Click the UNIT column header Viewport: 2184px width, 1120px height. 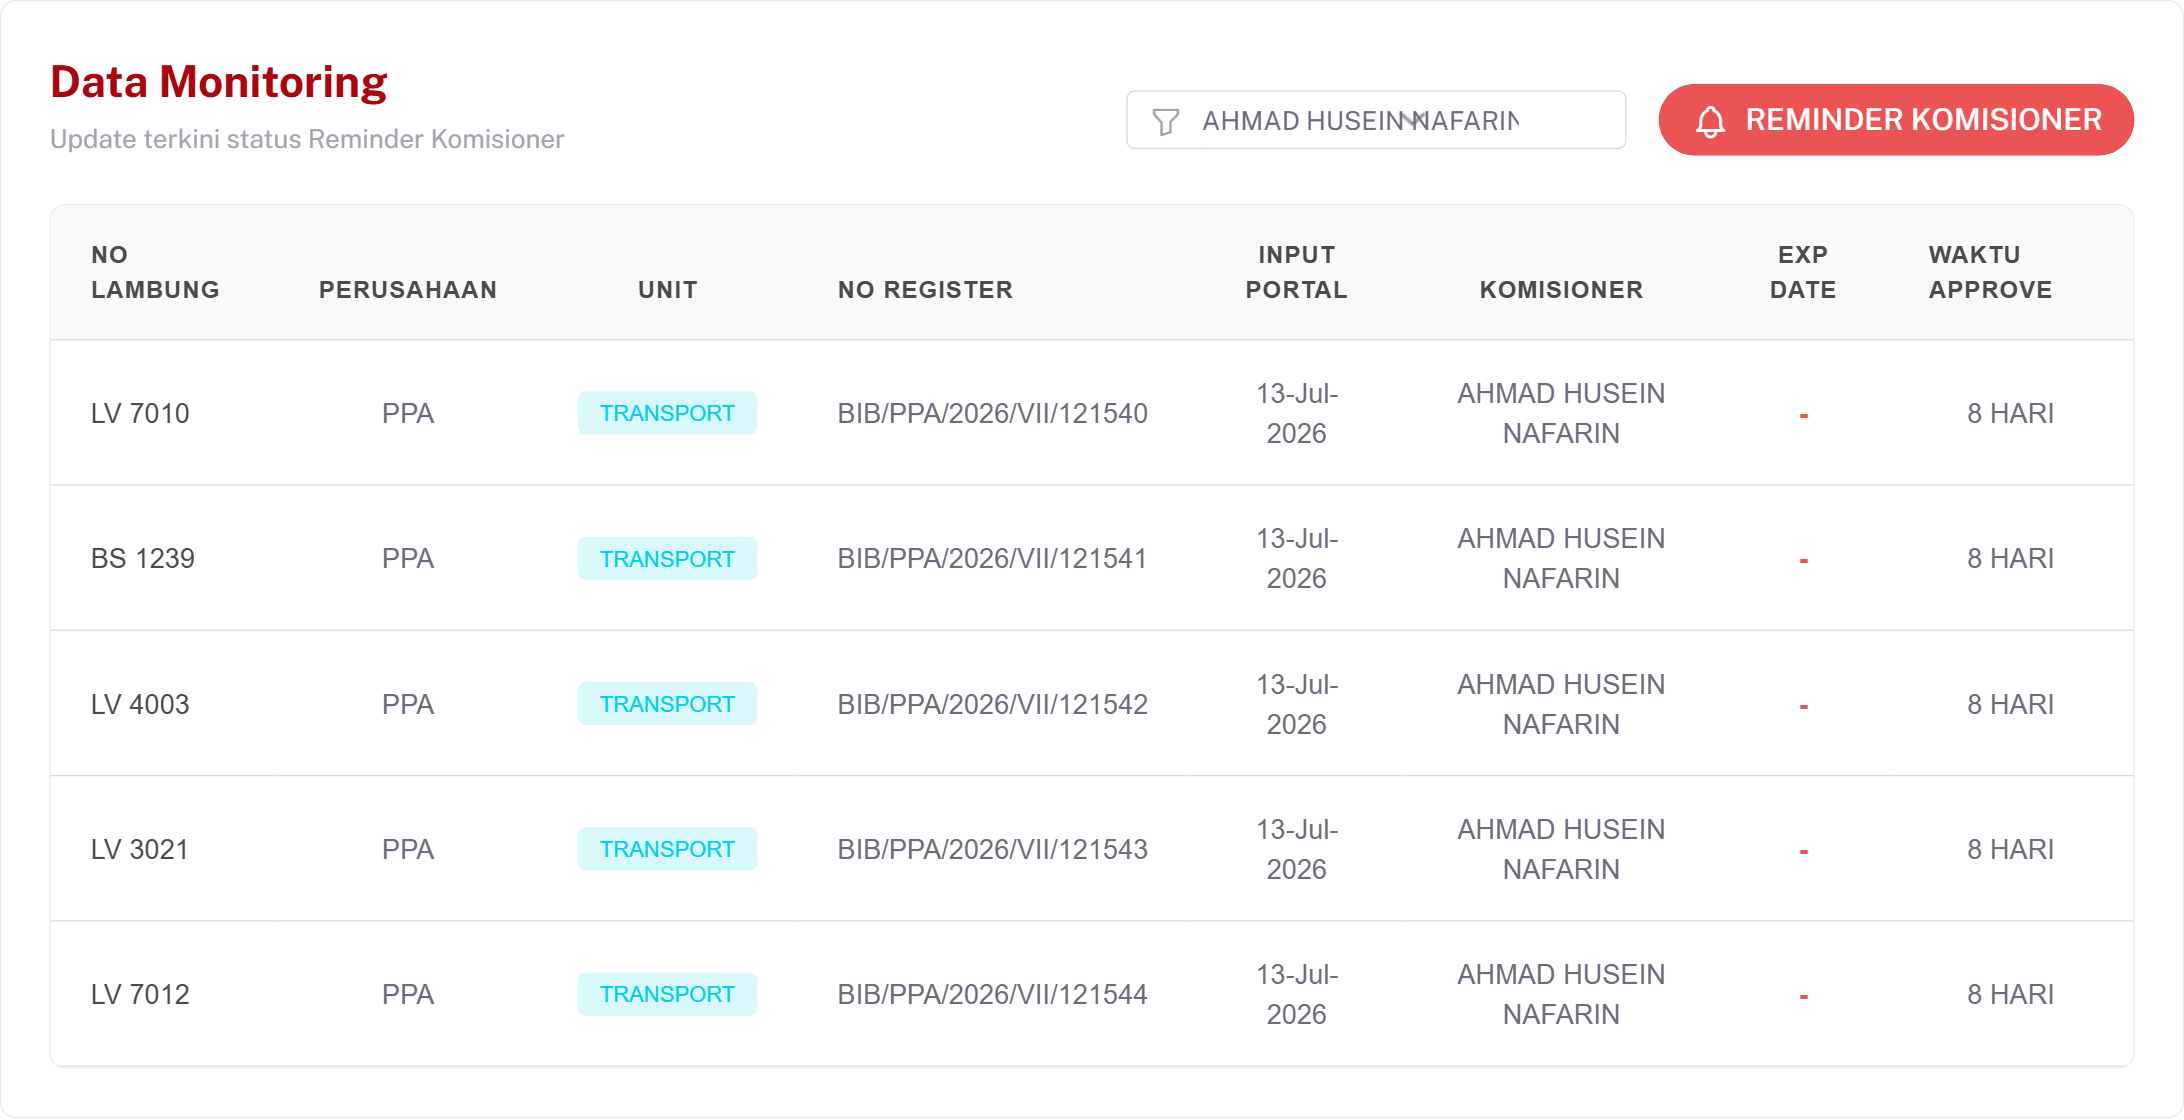point(668,290)
